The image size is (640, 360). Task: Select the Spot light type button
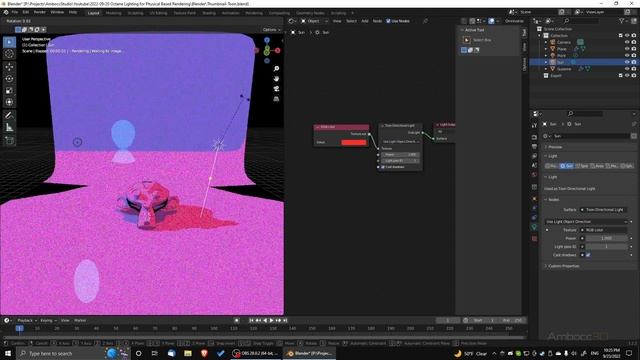click(x=582, y=166)
